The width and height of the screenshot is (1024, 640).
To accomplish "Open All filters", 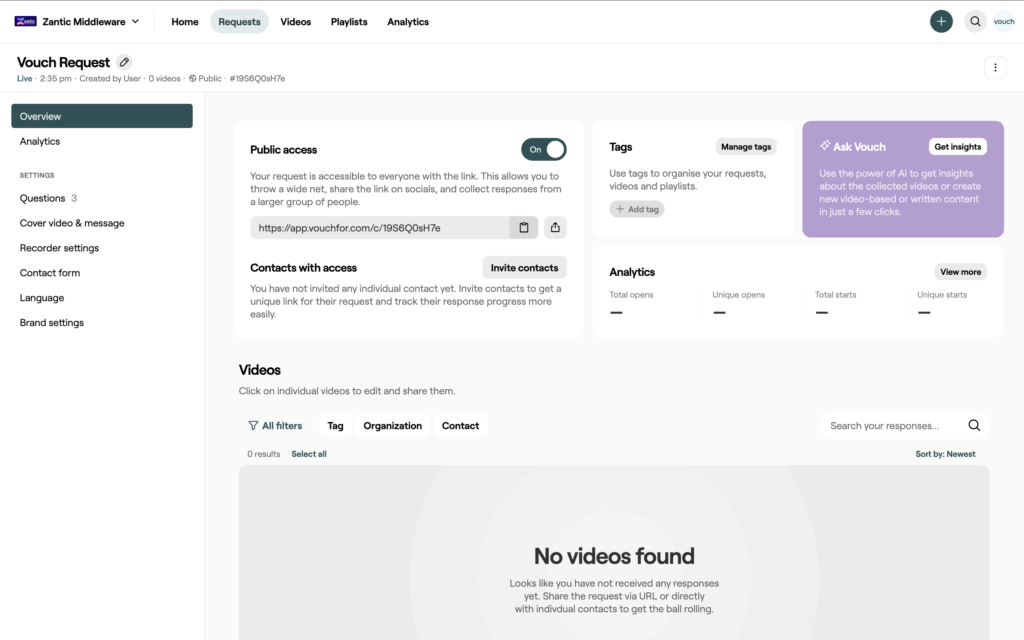I will coord(275,426).
